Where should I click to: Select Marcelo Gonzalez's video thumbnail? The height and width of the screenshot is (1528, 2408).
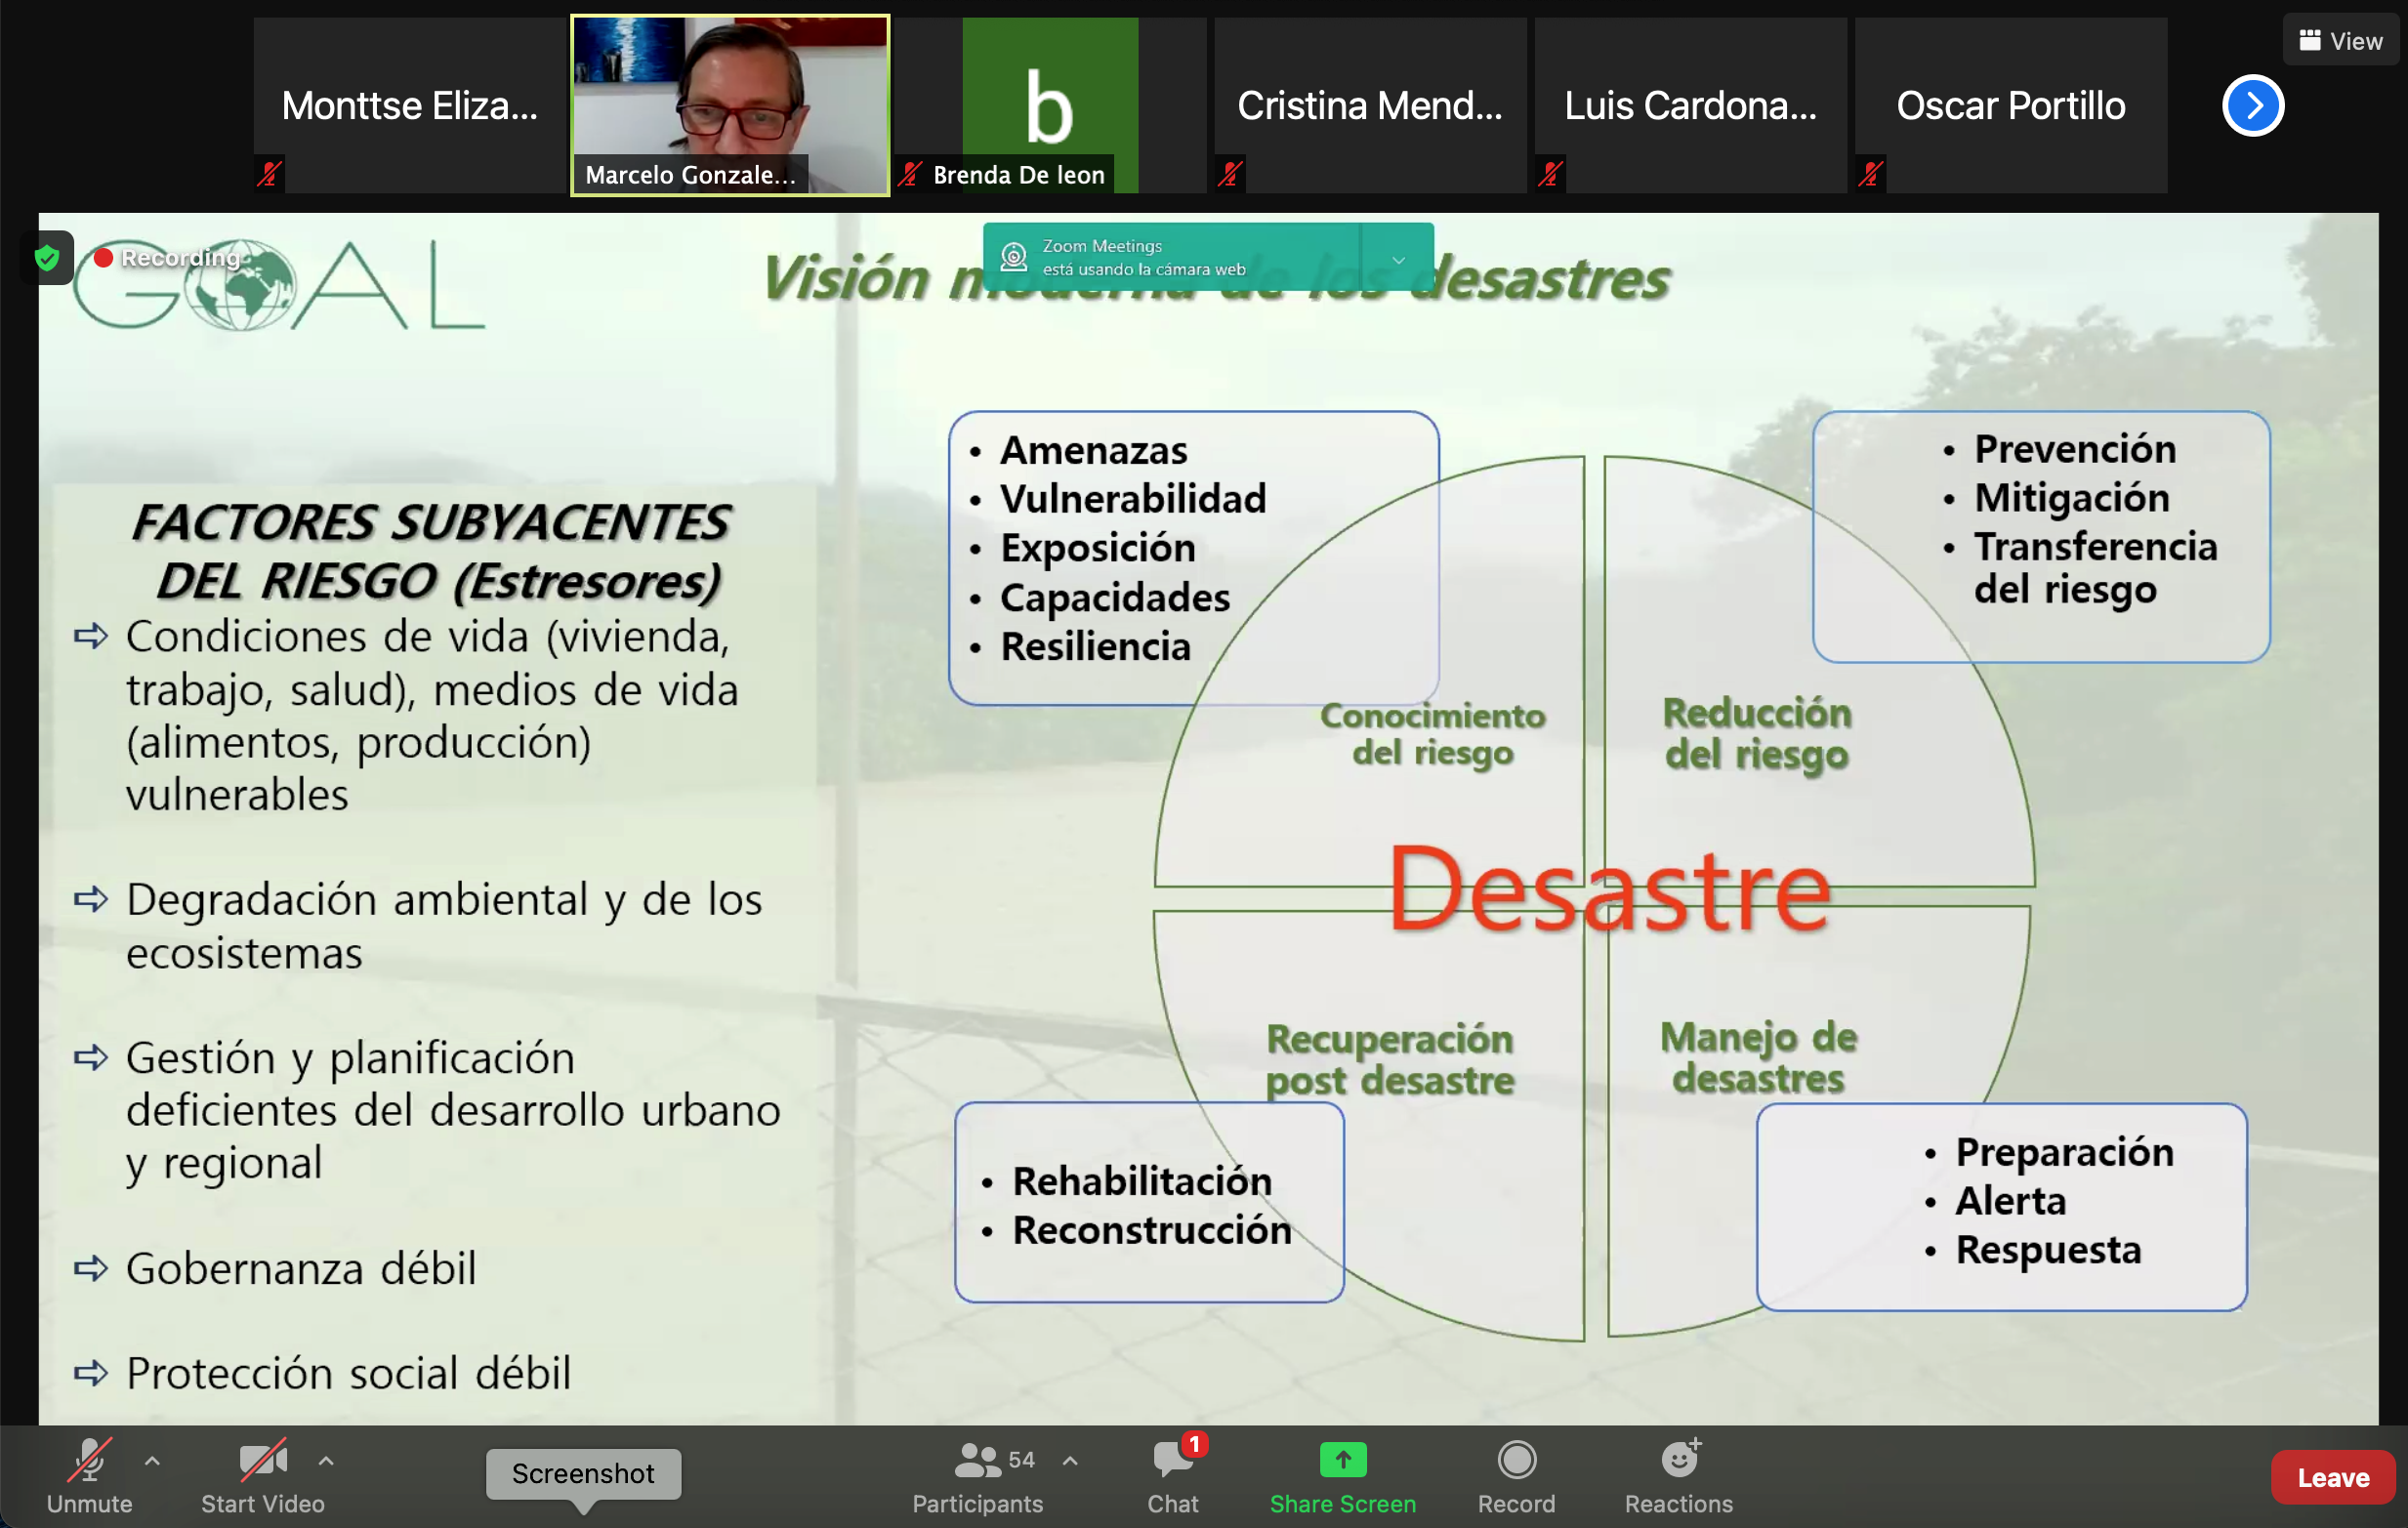[730, 105]
